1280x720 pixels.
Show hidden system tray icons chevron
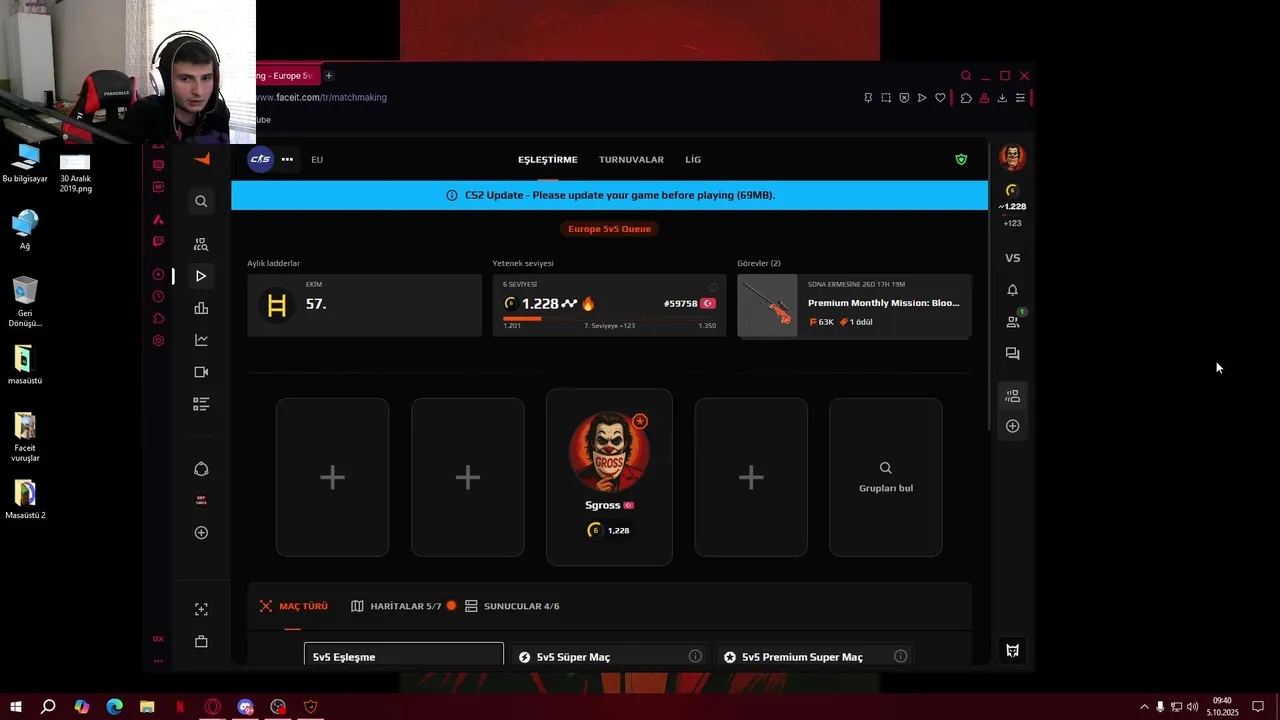1144,707
